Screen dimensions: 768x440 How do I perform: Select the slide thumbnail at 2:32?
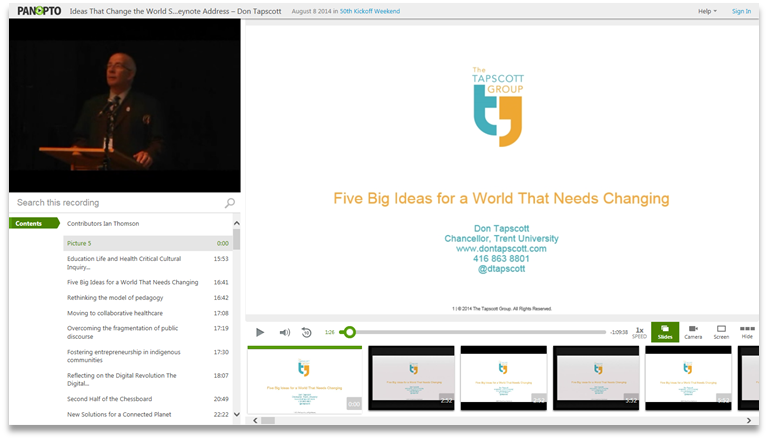(x=411, y=378)
